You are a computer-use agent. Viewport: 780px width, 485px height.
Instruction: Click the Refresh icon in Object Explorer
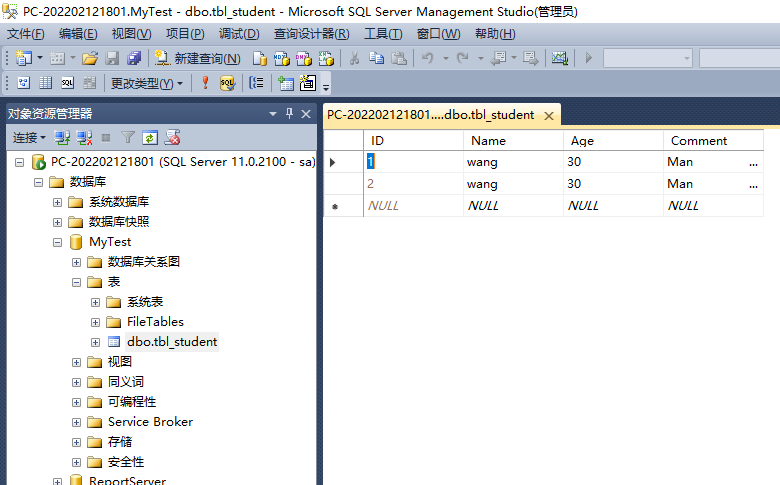pos(150,138)
